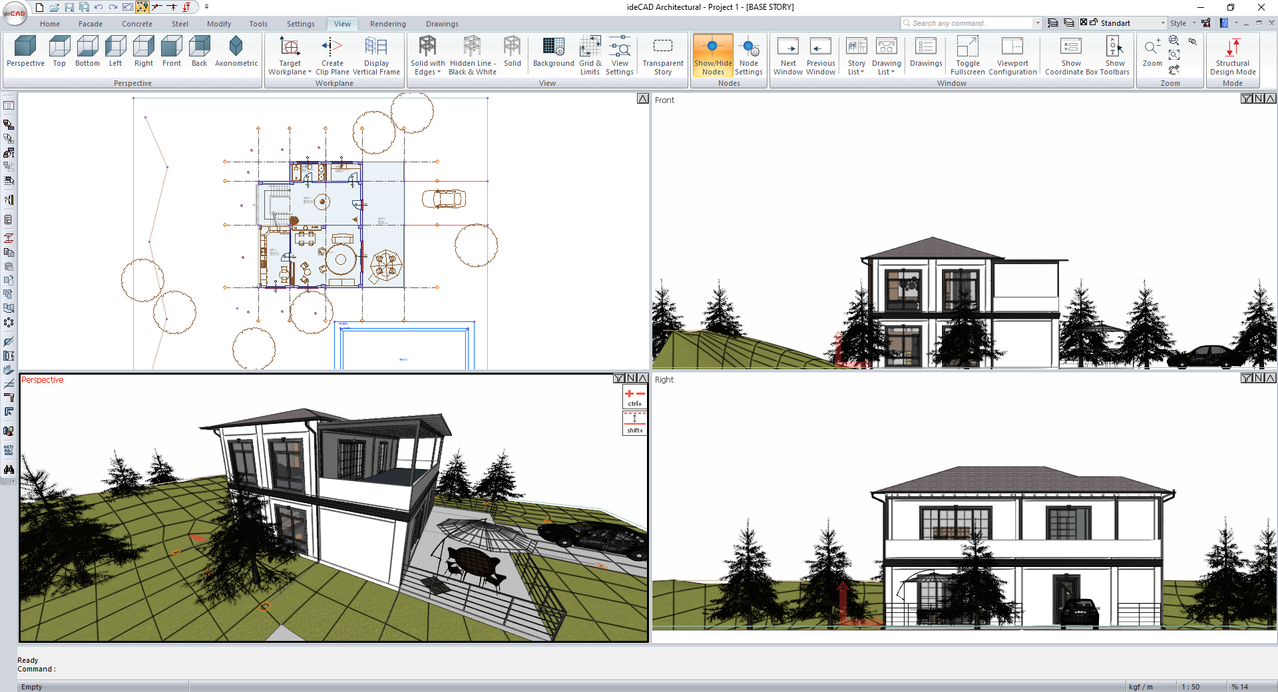Open the Rendering ribbon tab
This screenshot has height=692, width=1278.
coord(387,24)
